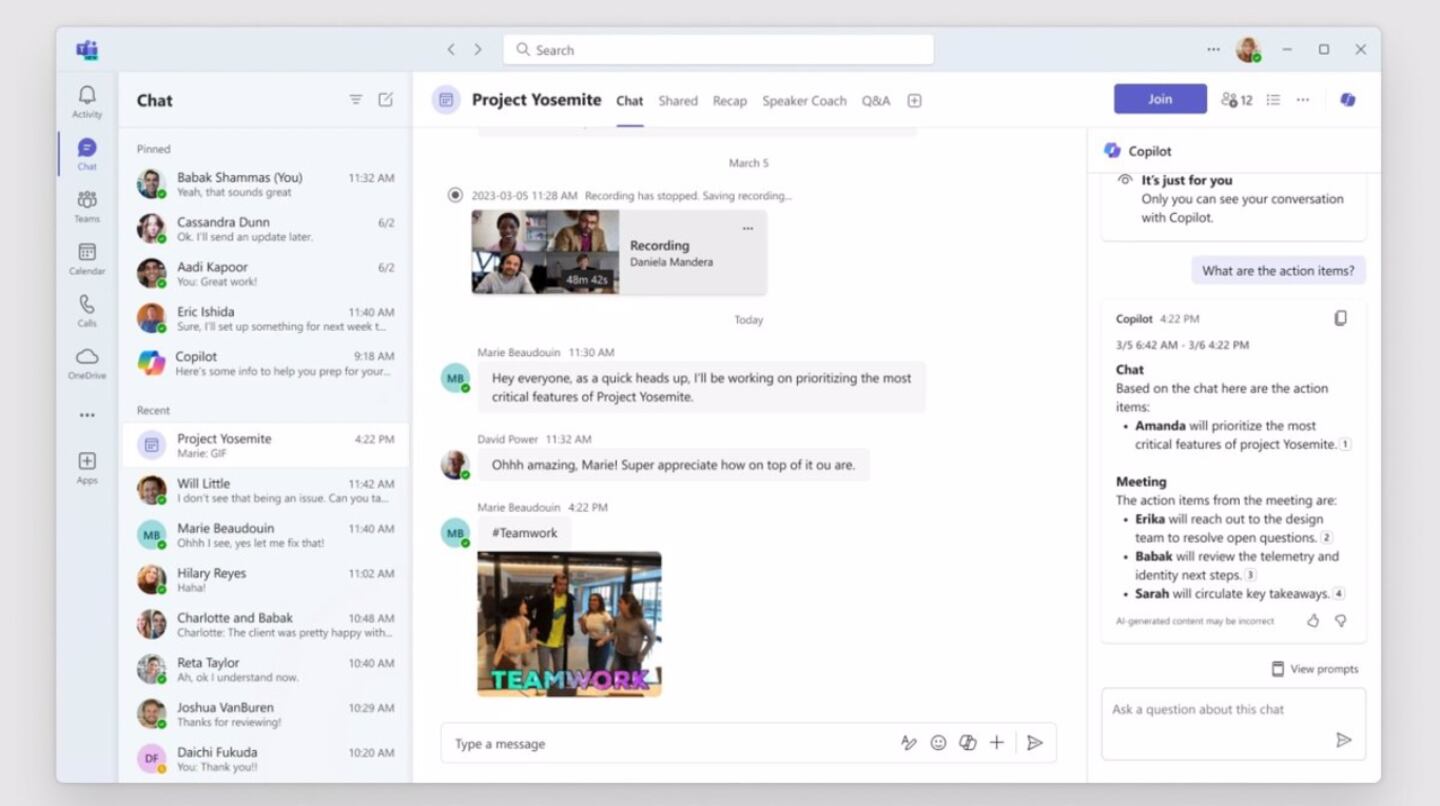Show the 12 participants icon
This screenshot has height=806, width=1440.
(1236, 100)
